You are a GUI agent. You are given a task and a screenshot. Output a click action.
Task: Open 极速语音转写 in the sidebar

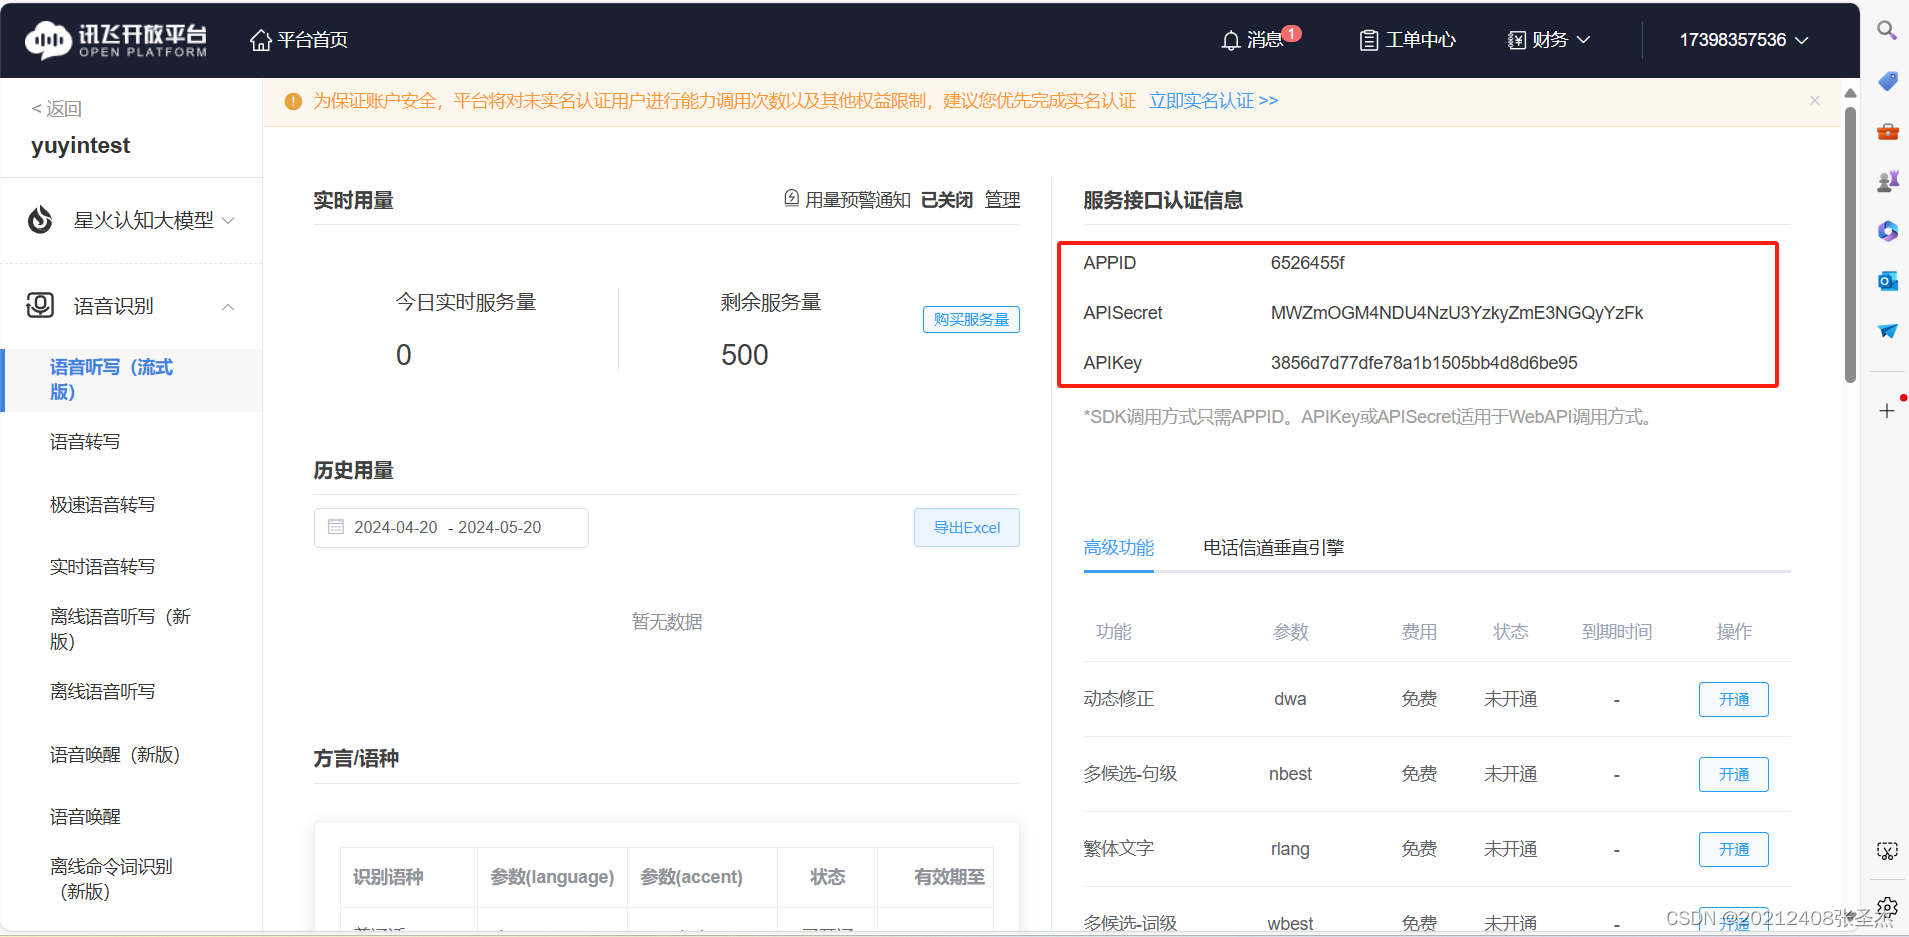tap(102, 505)
